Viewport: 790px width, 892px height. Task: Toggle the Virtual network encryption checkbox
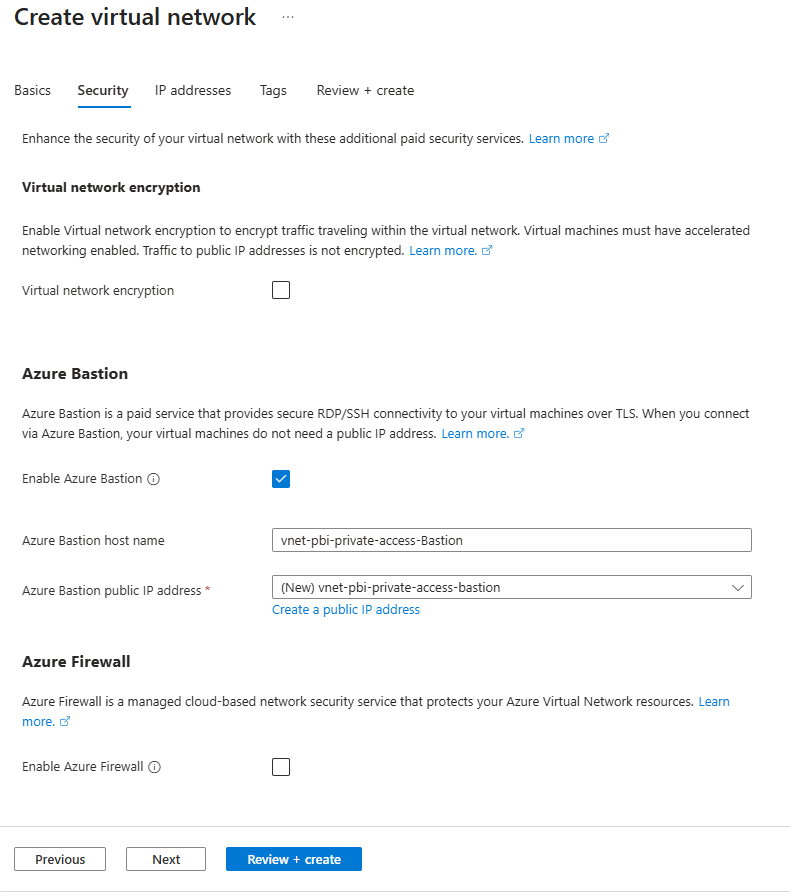click(x=281, y=290)
